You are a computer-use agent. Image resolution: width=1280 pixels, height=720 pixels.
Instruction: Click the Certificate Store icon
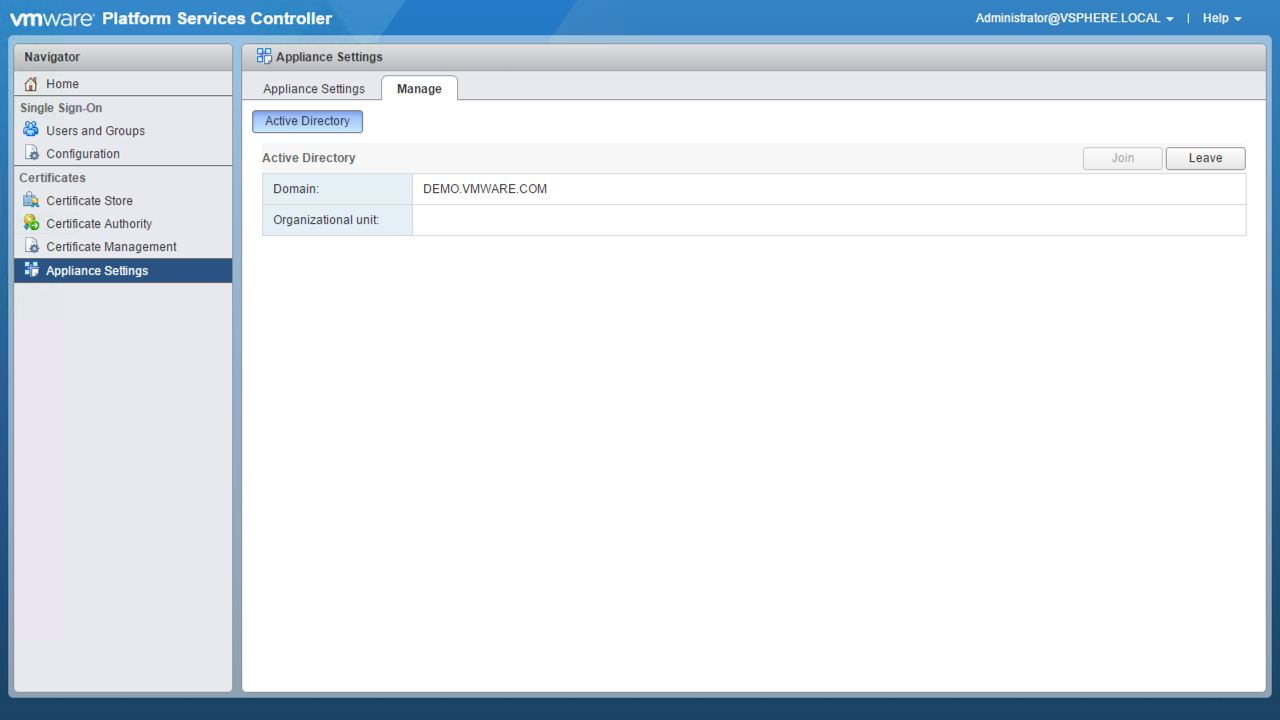[31, 200]
